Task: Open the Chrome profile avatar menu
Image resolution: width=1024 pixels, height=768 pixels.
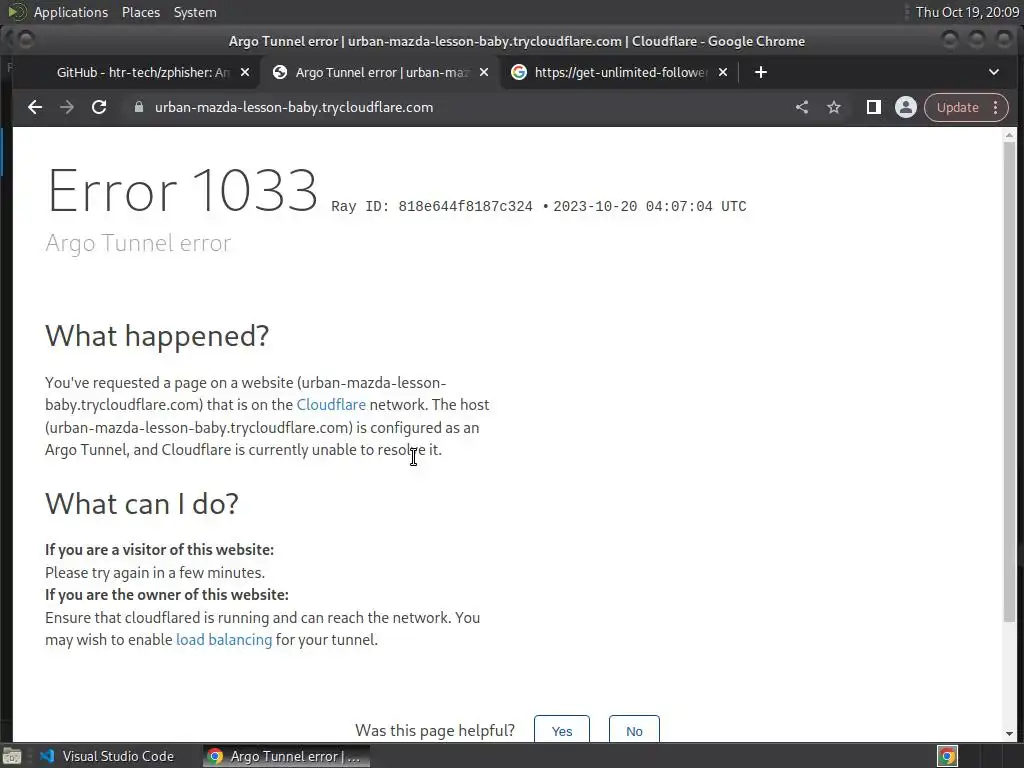Action: tap(906, 107)
